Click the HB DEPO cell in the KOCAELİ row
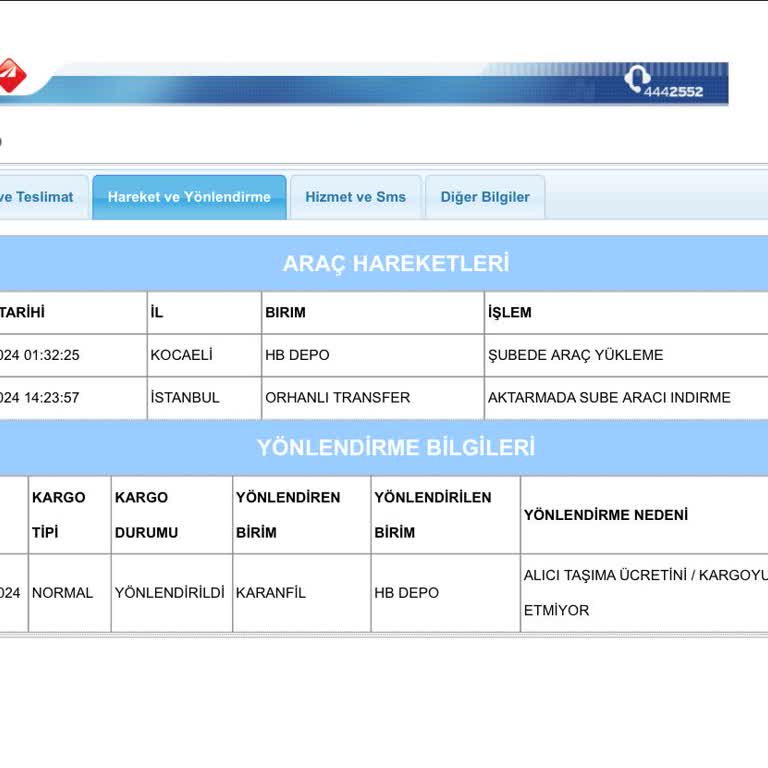Screen dimensions: 768x768 (x=373, y=355)
